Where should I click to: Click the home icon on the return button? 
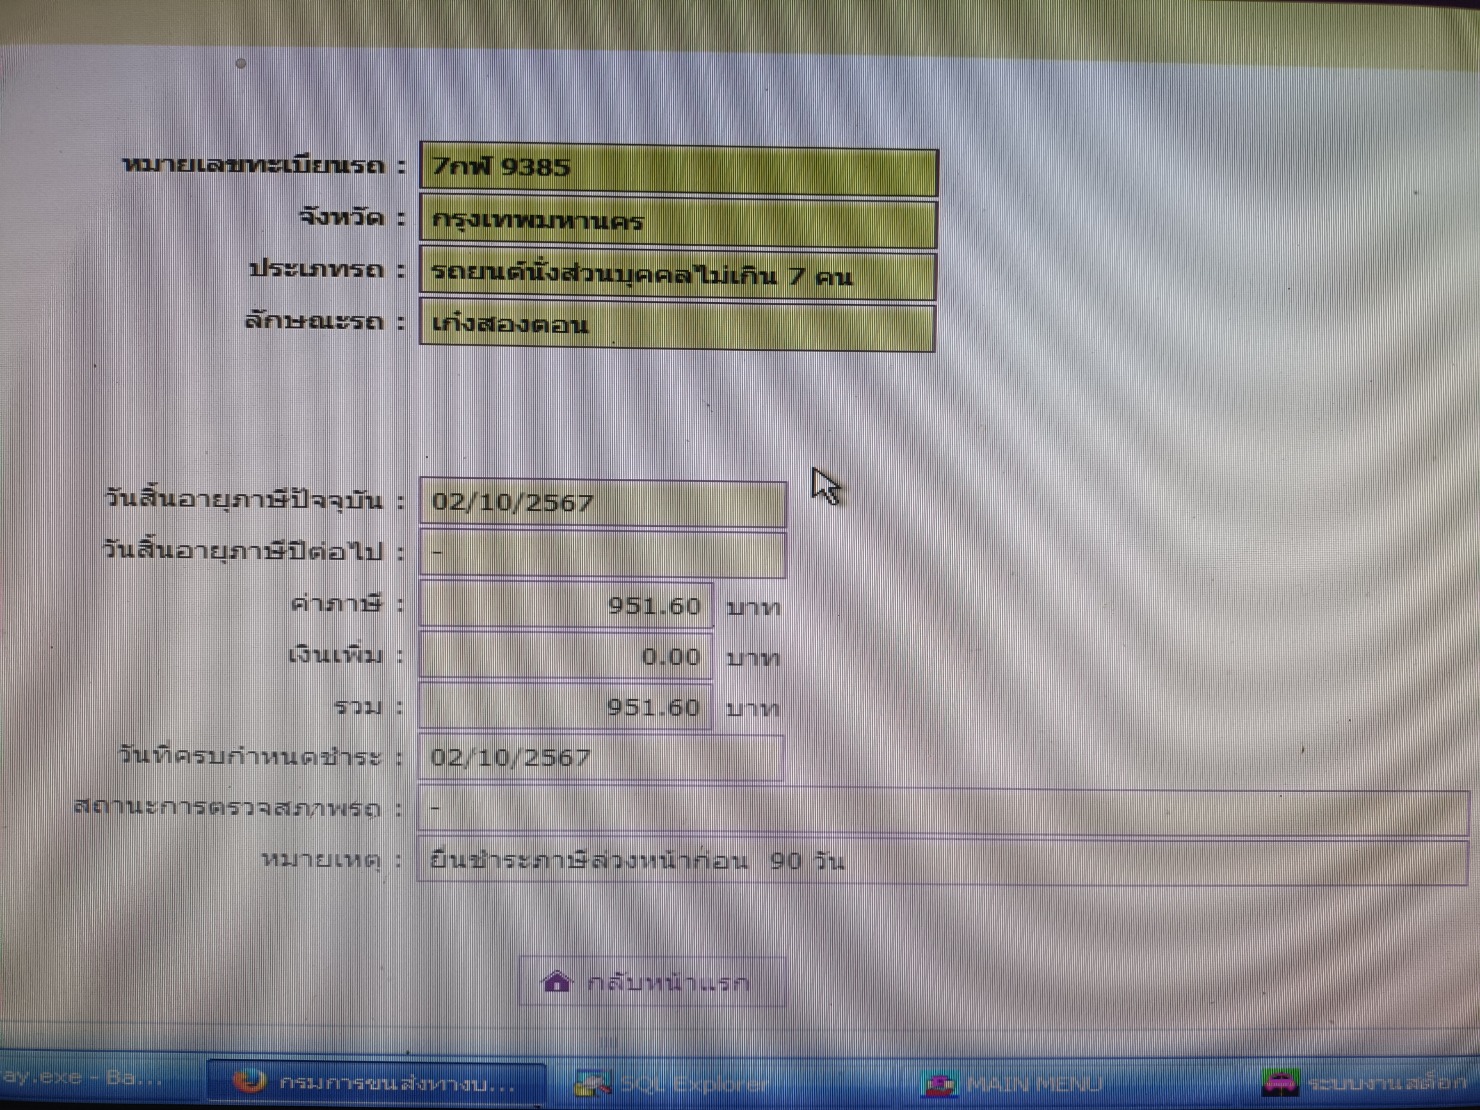[556, 981]
